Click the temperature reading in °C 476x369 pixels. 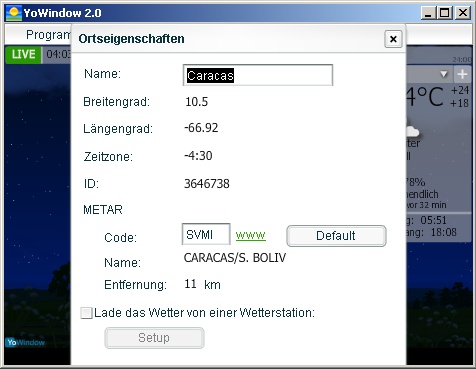(425, 97)
